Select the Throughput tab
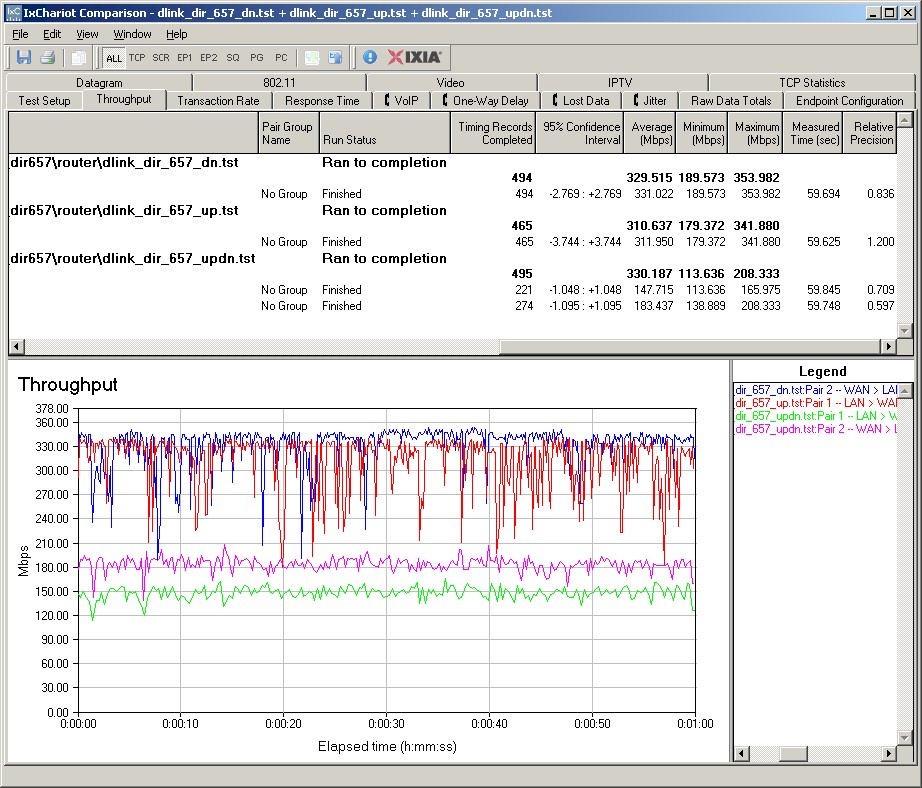 [x=124, y=99]
